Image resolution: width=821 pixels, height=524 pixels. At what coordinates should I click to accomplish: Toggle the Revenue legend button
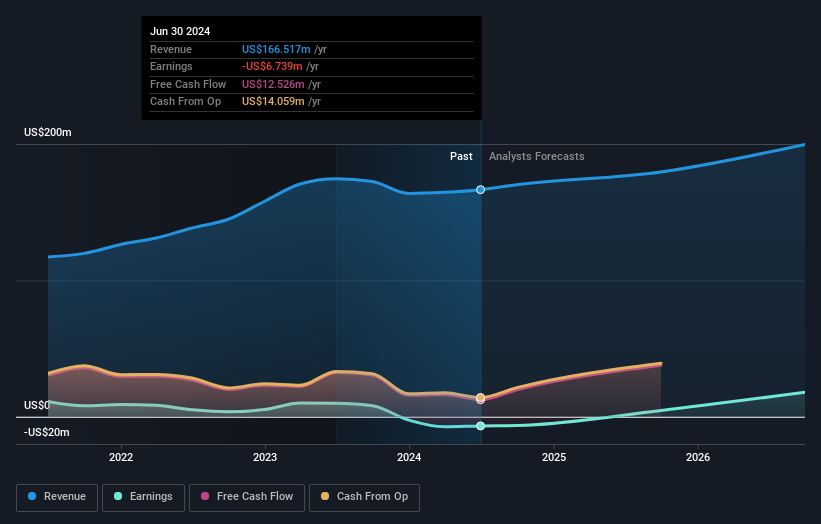tap(57, 497)
